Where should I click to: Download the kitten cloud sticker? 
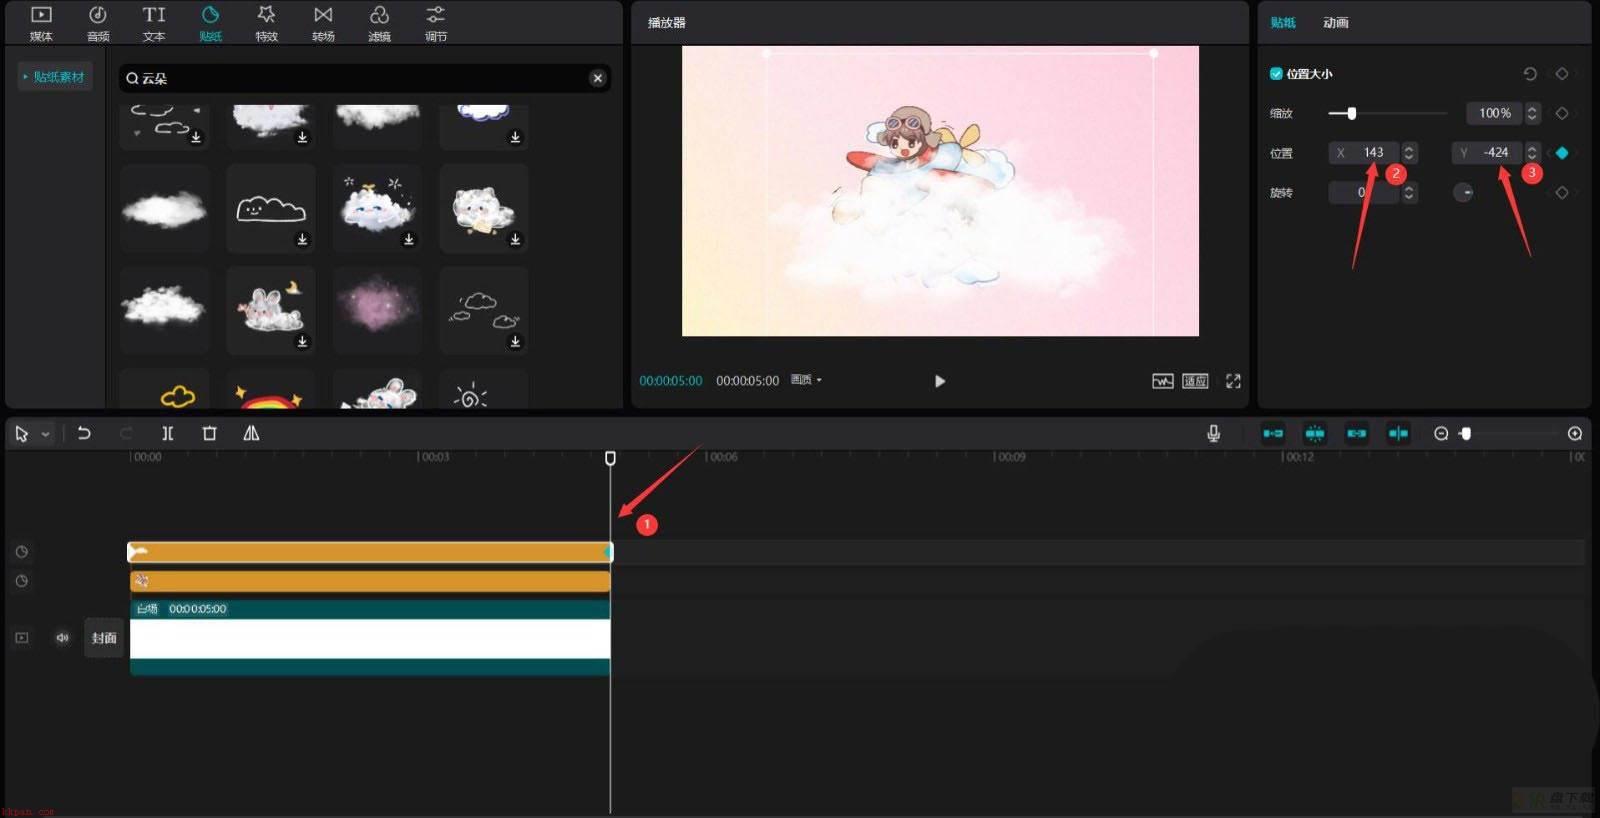click(515, 240)
